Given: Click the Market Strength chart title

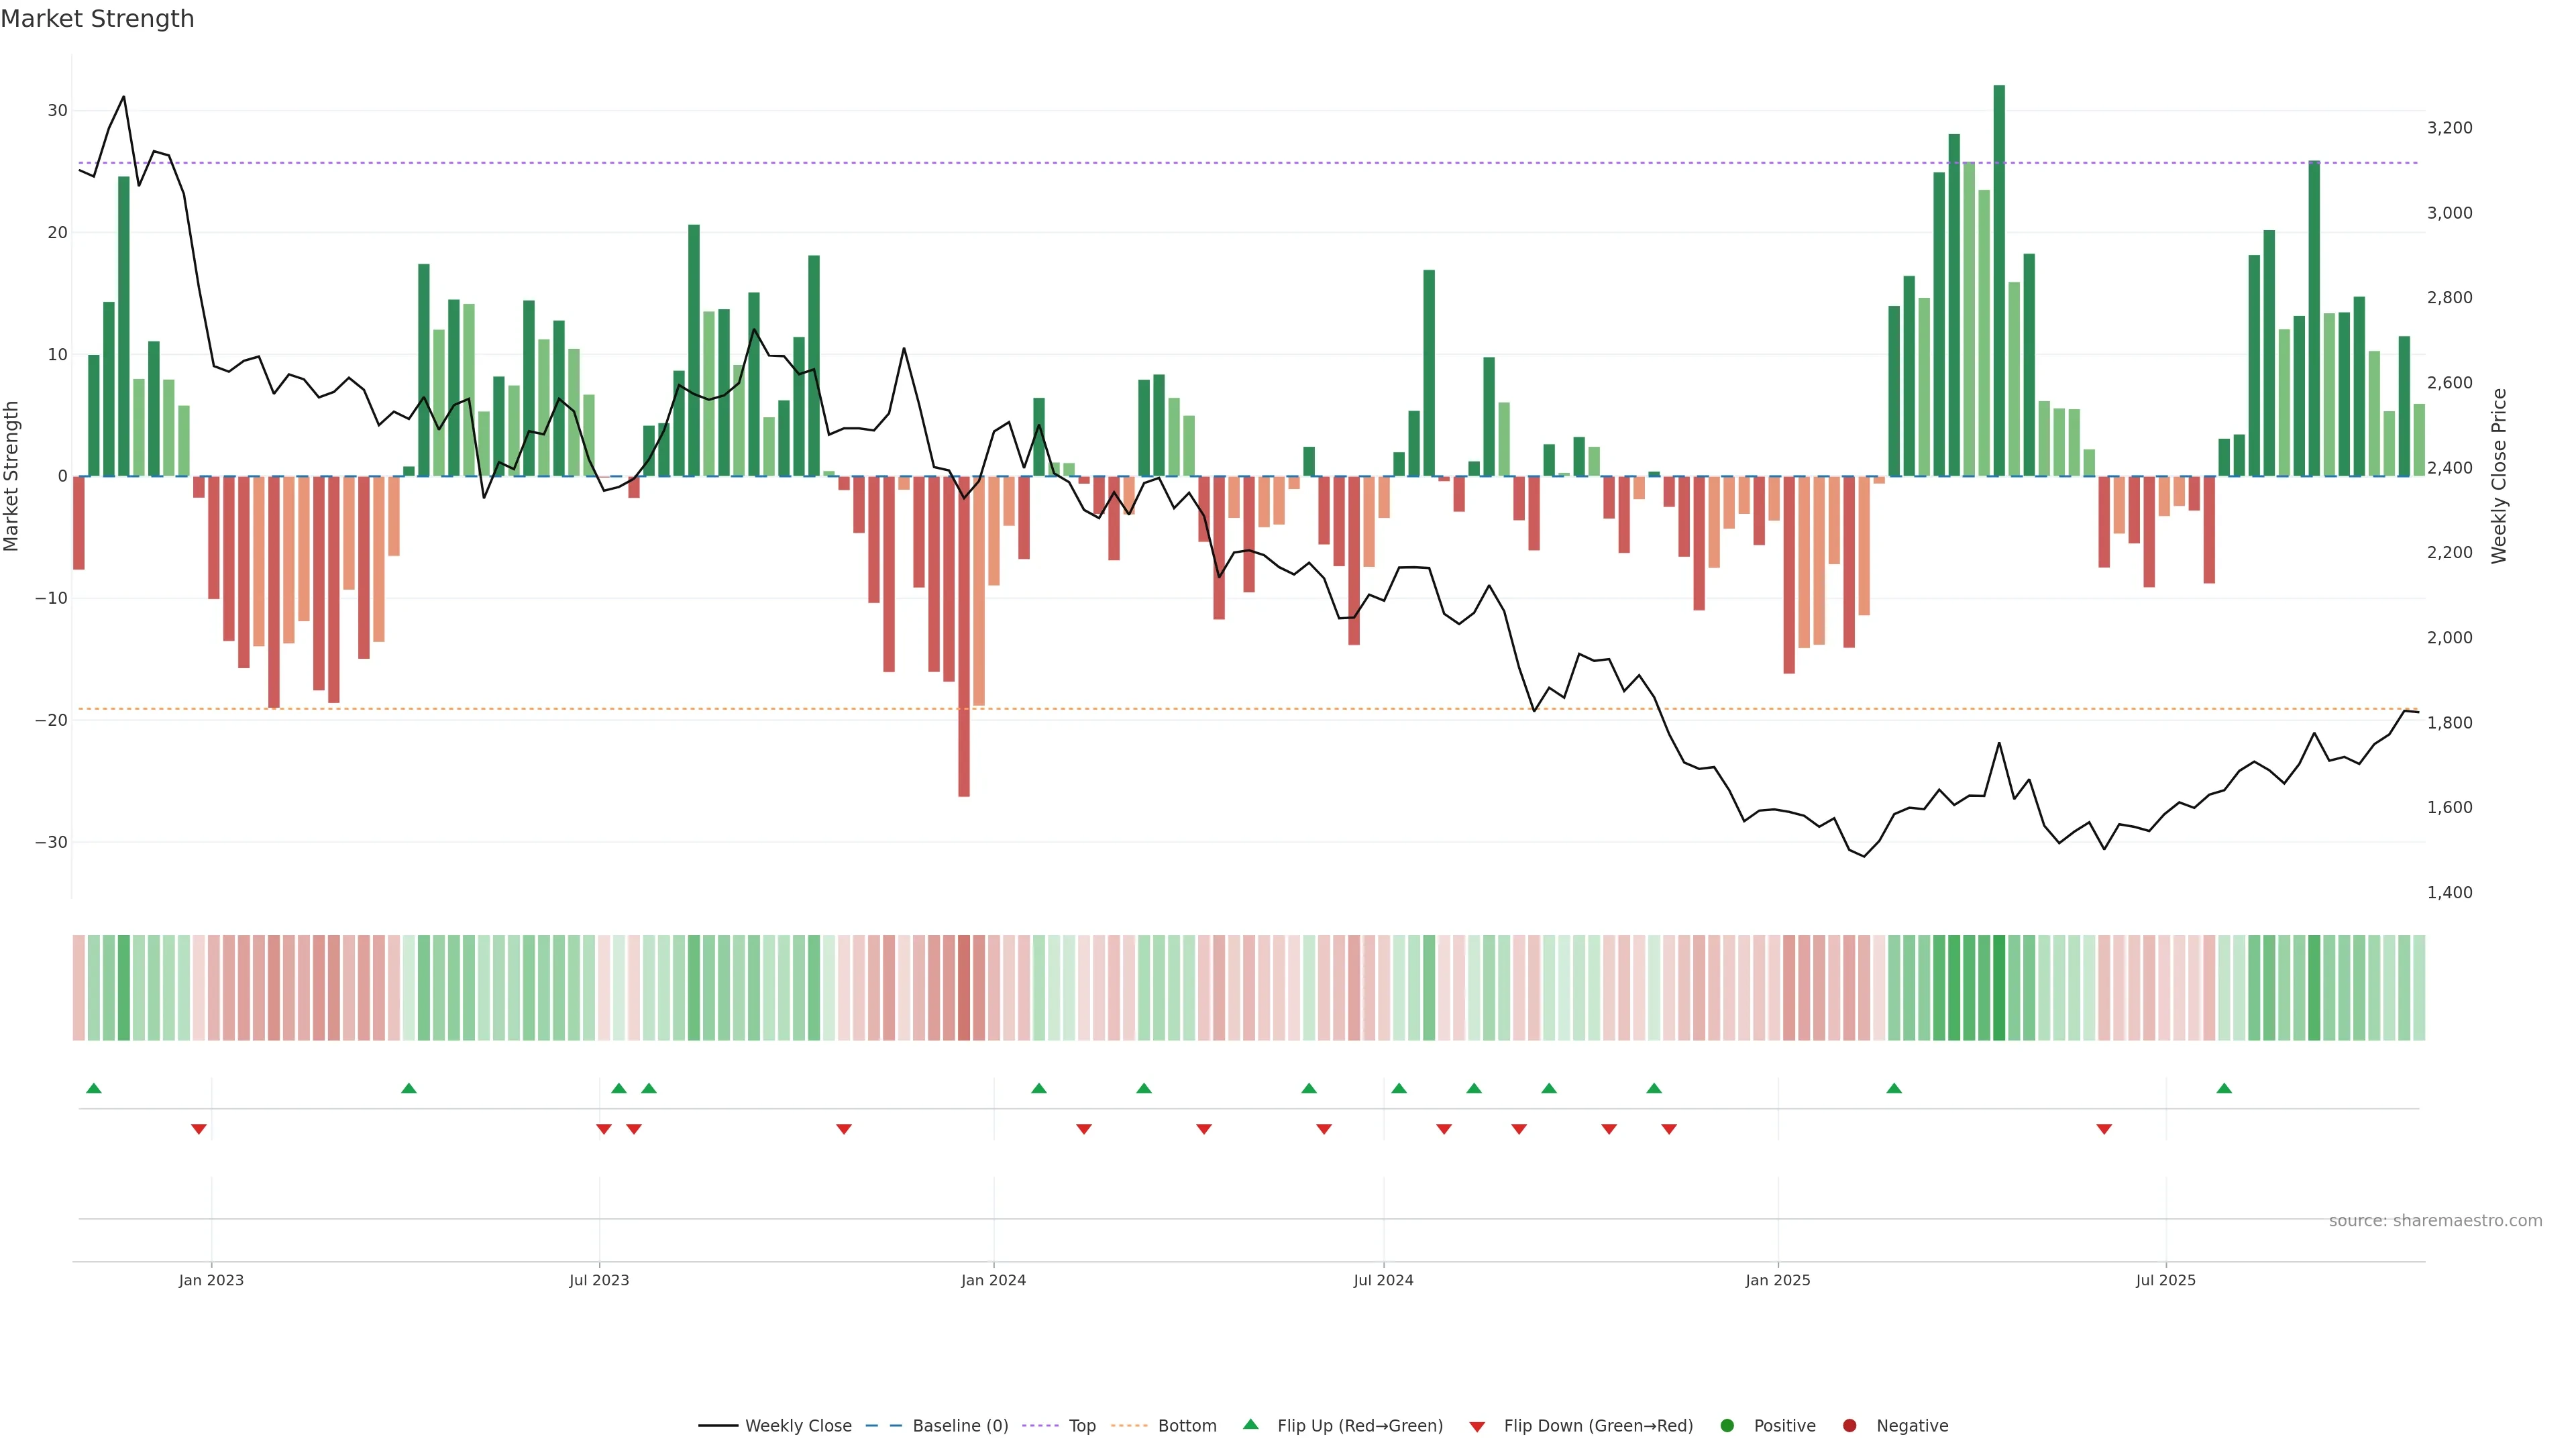Looking at the screenshot, I should [97, 19].
